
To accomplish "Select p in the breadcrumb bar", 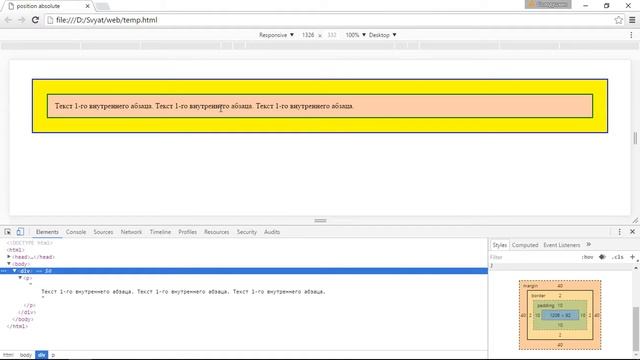I will 53,355.
